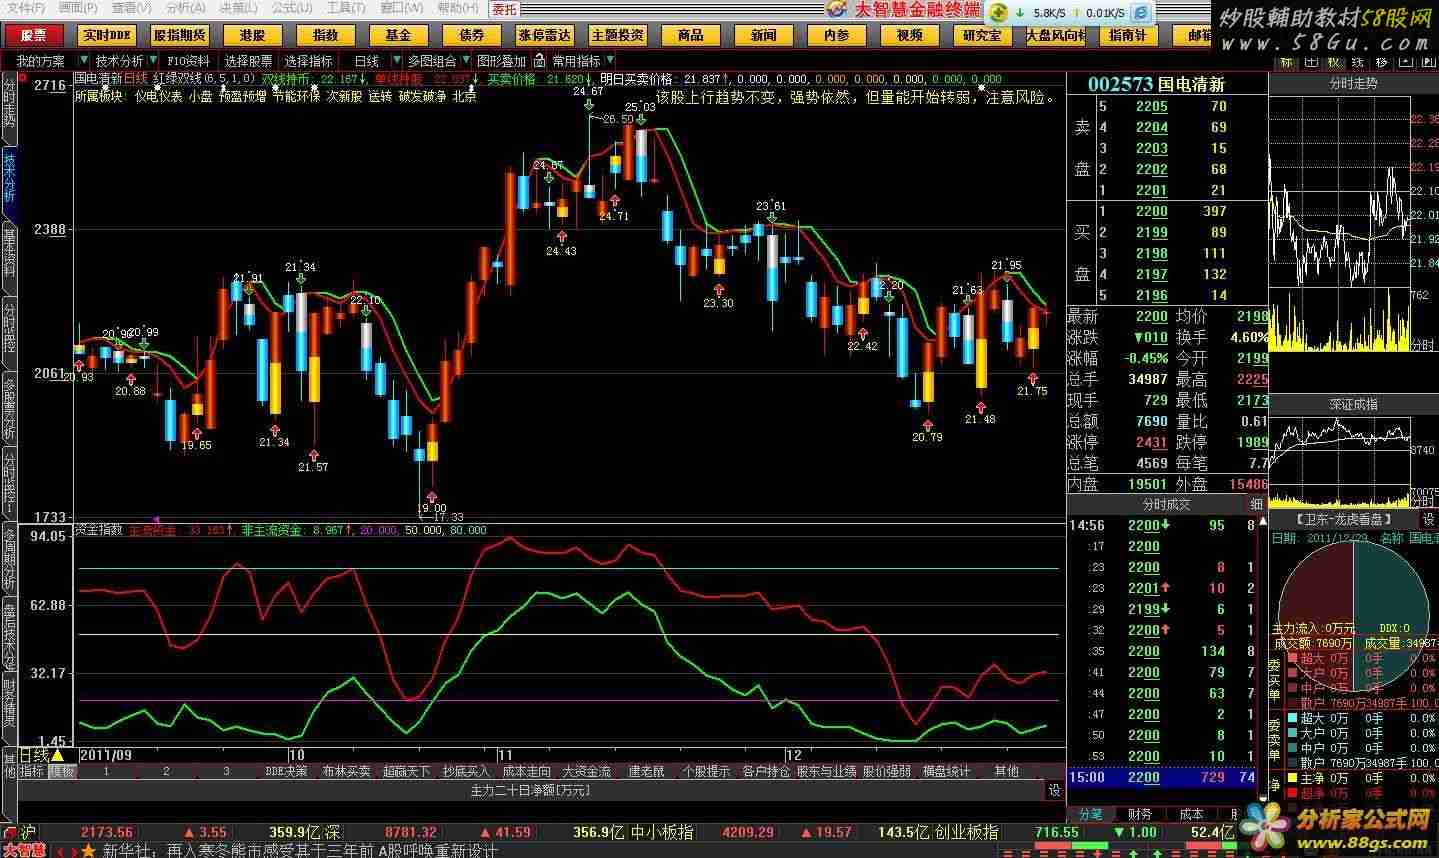1439x858 pixels.
Task: Open the 视频 toolbar button
Action: click(x=910, y=35)
